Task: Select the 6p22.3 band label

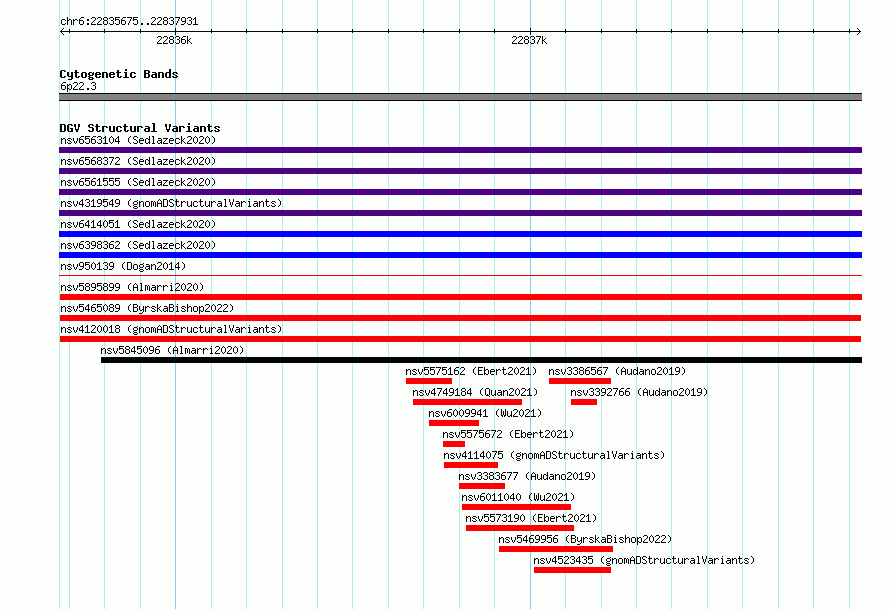Action: 78,86
